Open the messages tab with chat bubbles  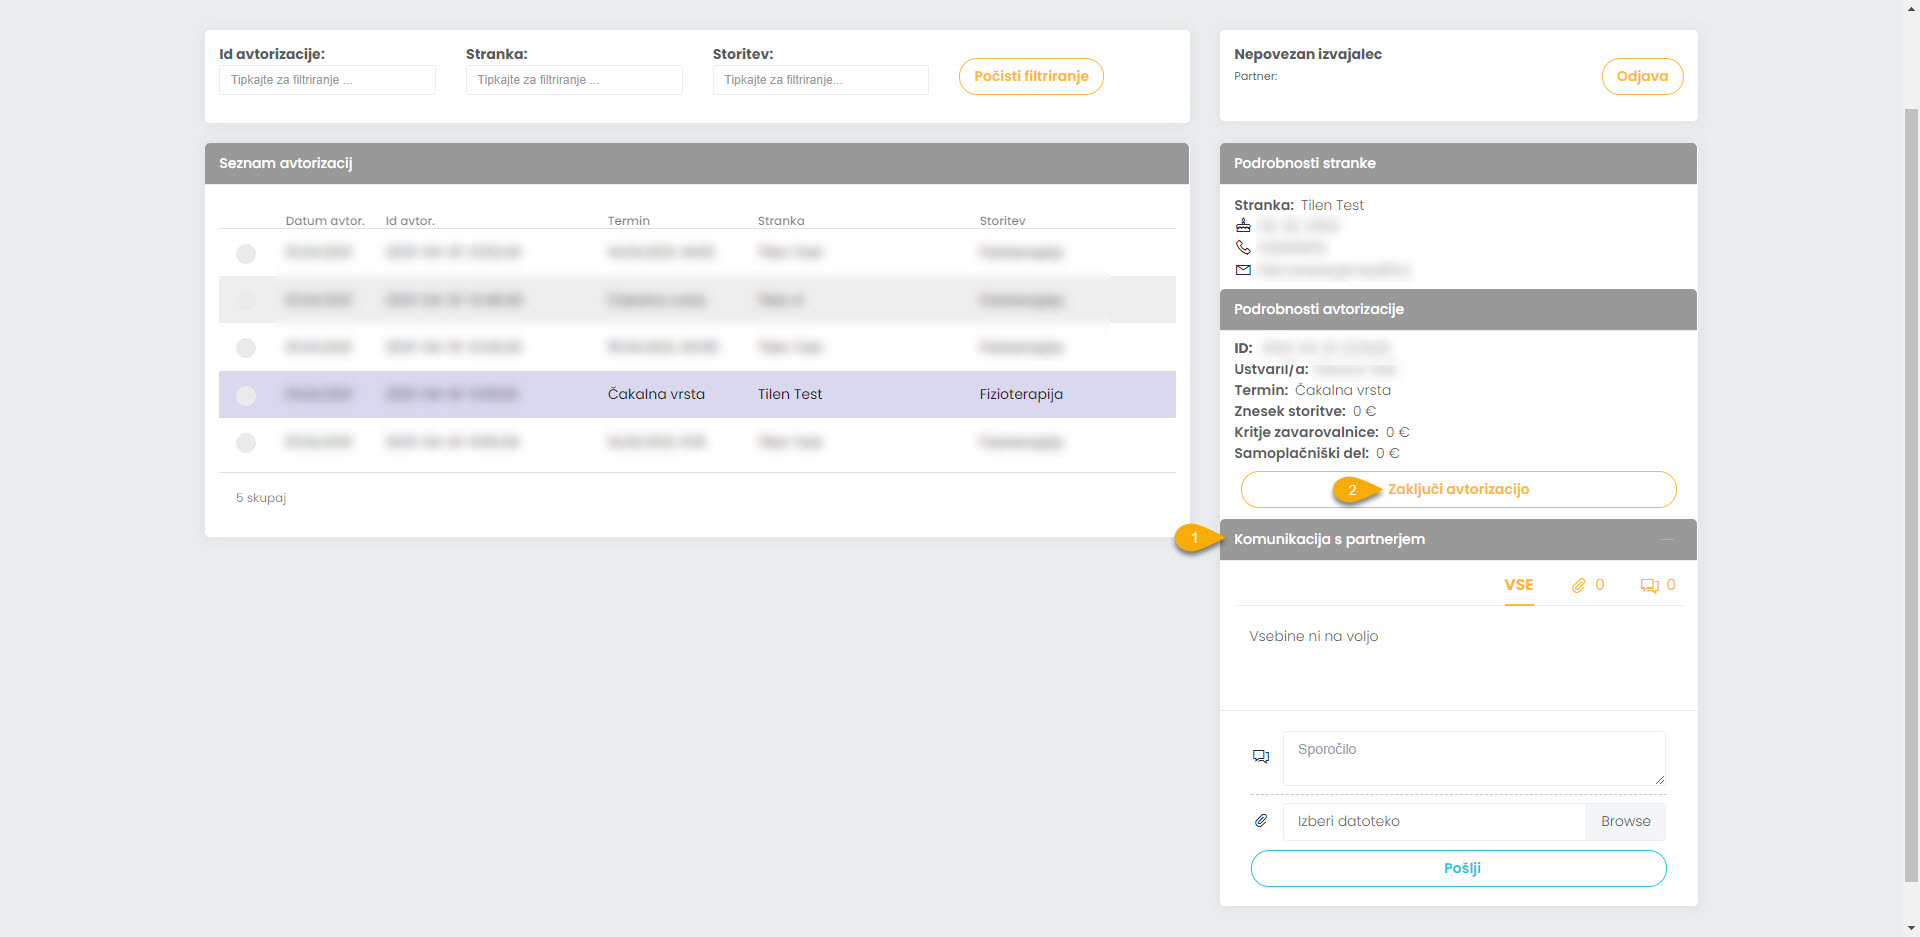1658,585
